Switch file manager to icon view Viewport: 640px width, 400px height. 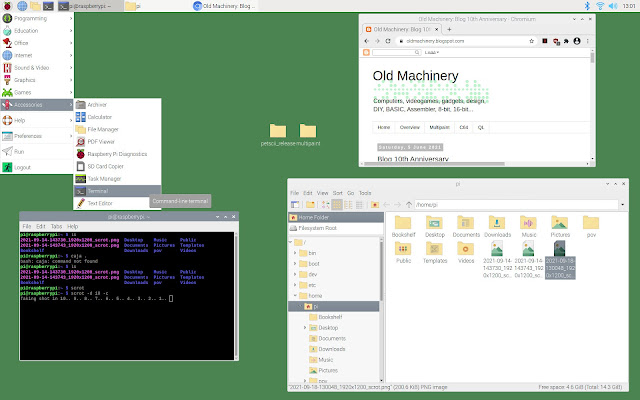(x=337, y=204)
